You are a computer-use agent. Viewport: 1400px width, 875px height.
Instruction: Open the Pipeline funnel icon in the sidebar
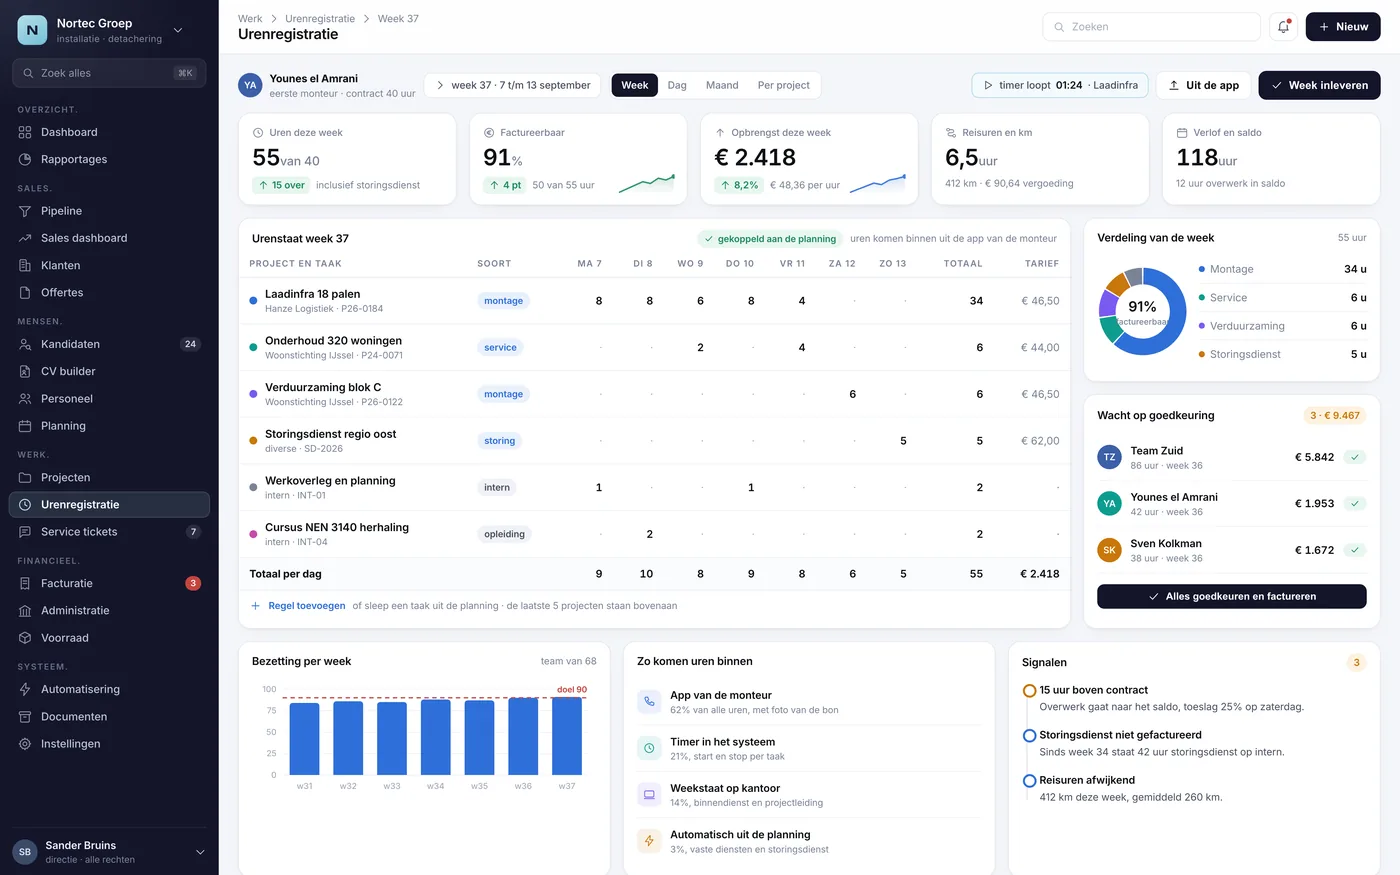(25, 211)
